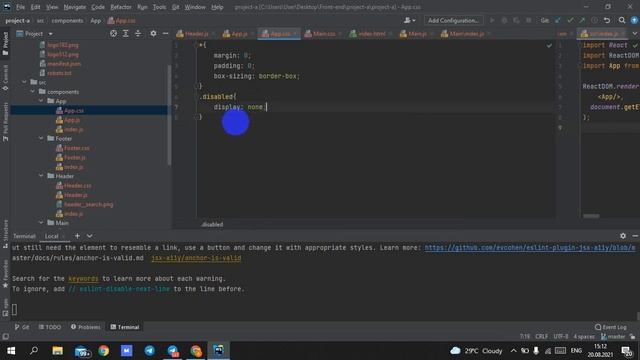Click Expand All icon in Project panel
The height and width of the screenshot is (360, 640).
(126, 34)
